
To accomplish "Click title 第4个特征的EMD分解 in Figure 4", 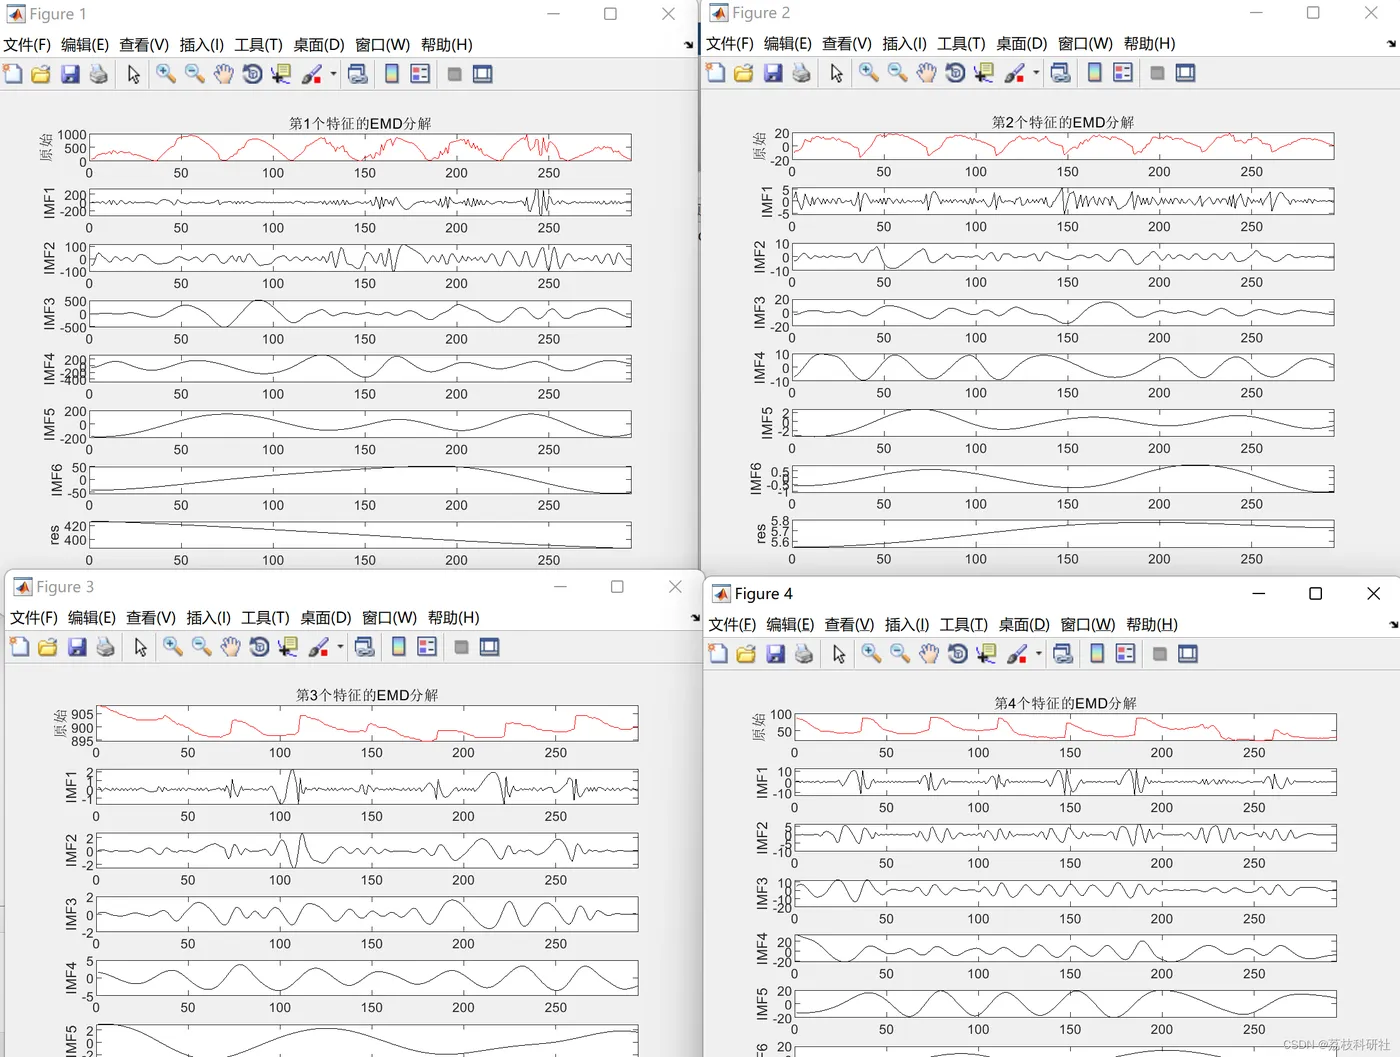I will click(1066, 704).
